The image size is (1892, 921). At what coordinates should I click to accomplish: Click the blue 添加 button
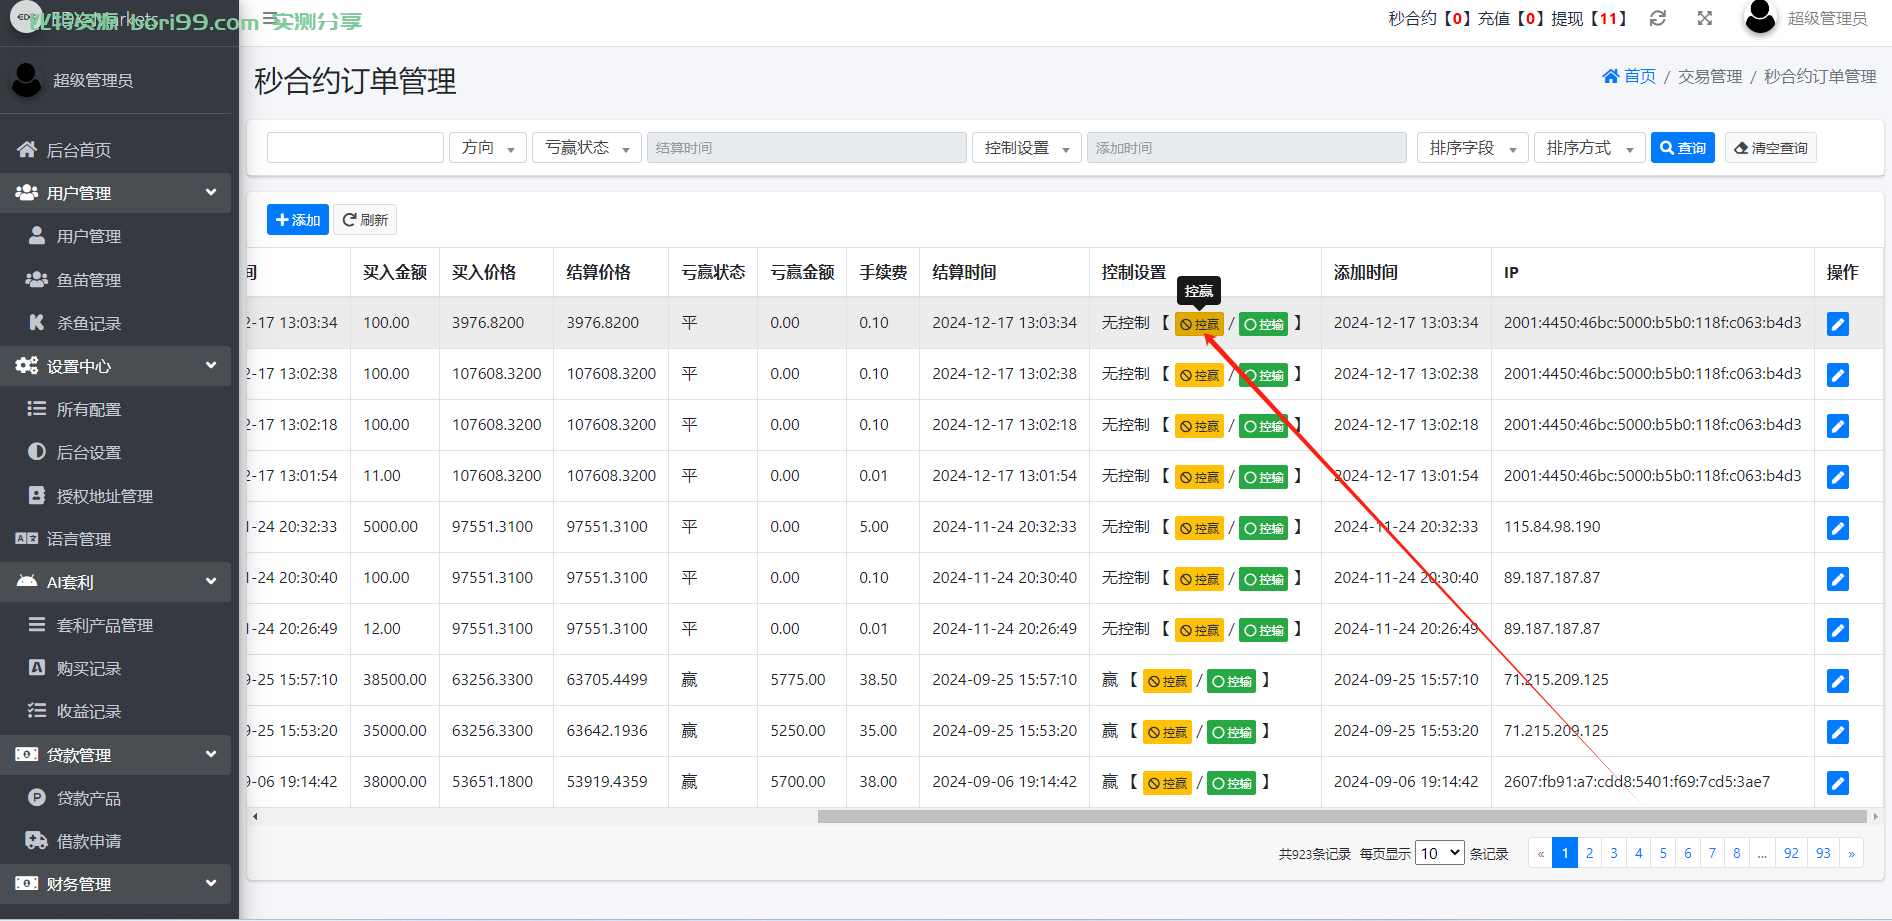[x=298, y=220]
